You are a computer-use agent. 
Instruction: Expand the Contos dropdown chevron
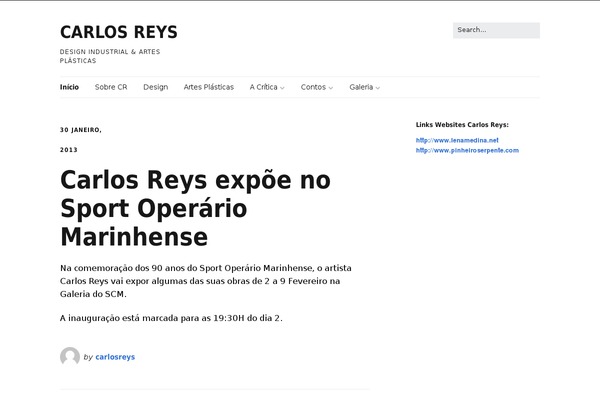point(331,88)
